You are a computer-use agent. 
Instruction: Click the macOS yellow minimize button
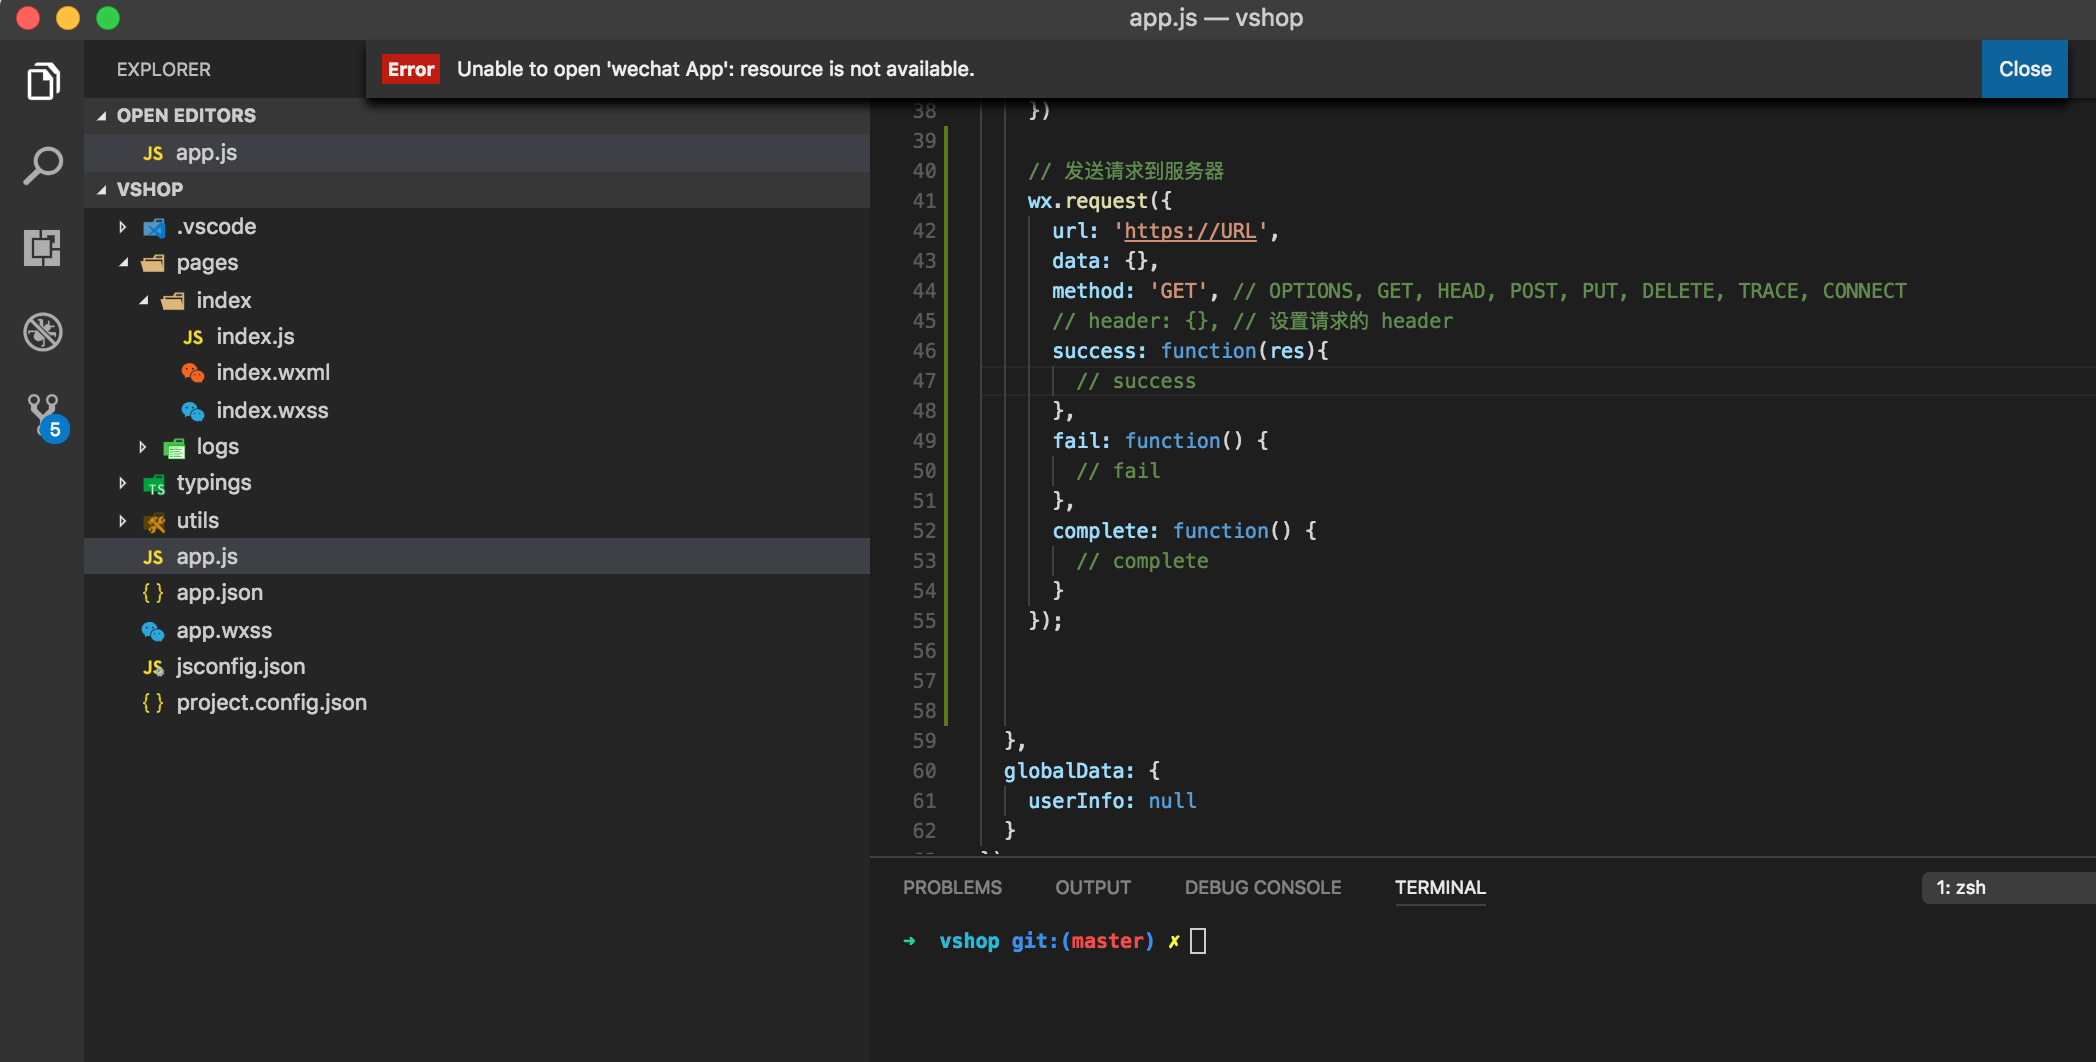coord(68,18)
